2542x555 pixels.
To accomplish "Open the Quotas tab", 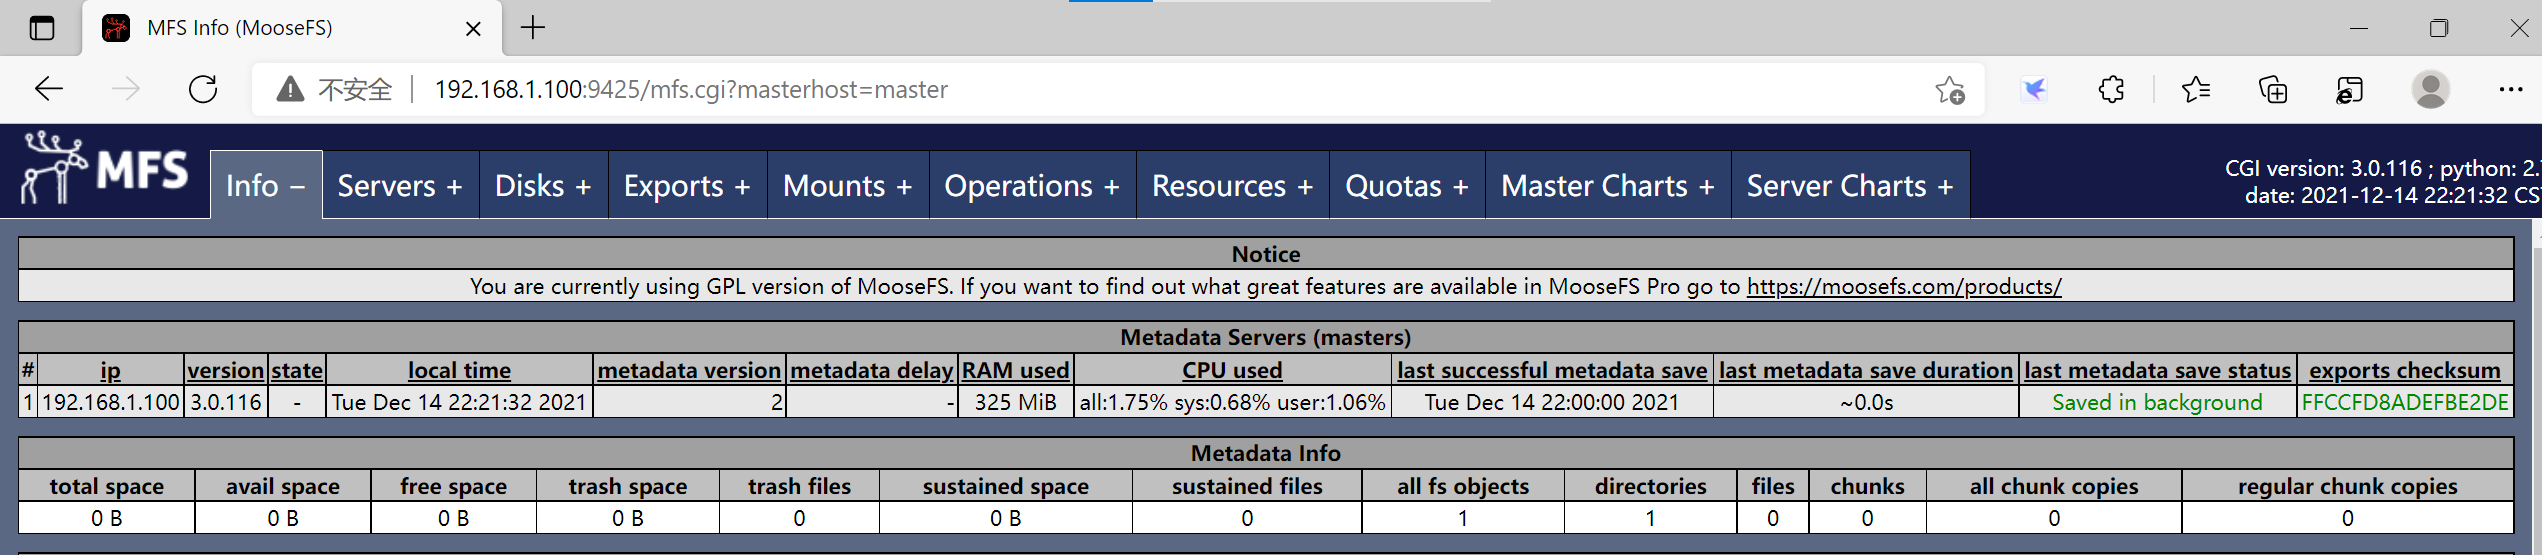I will [x=1407, y=186].
